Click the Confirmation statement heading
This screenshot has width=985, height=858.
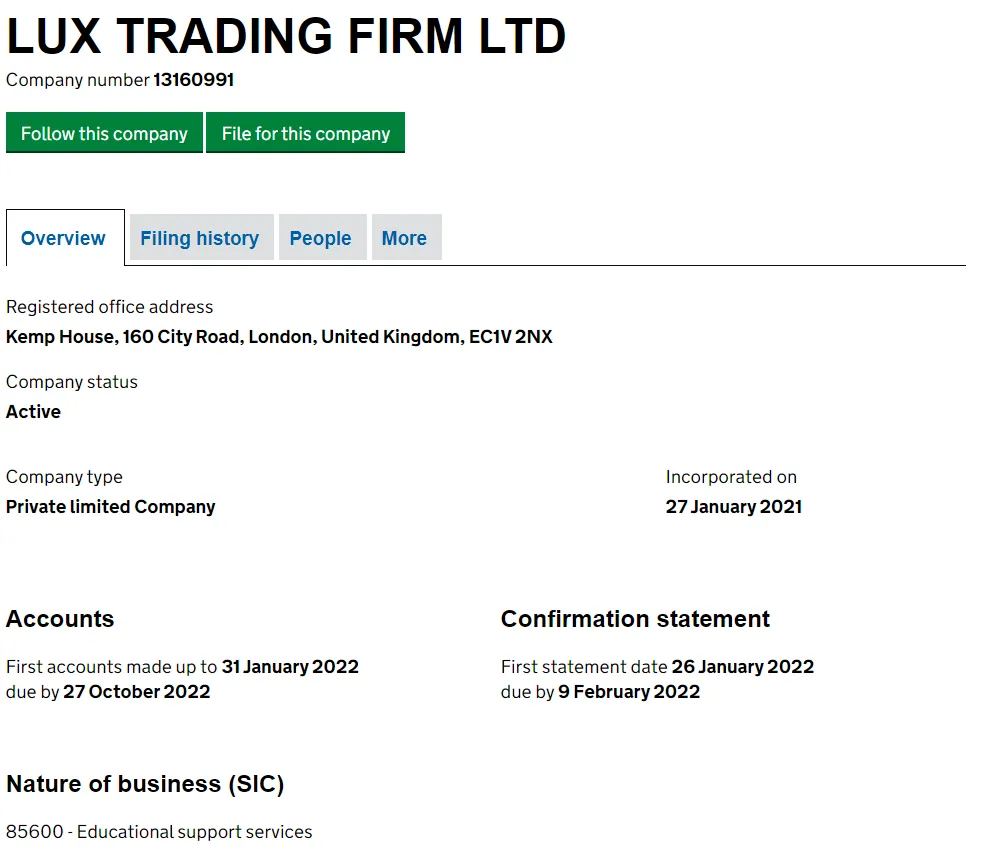click(635, 619)
